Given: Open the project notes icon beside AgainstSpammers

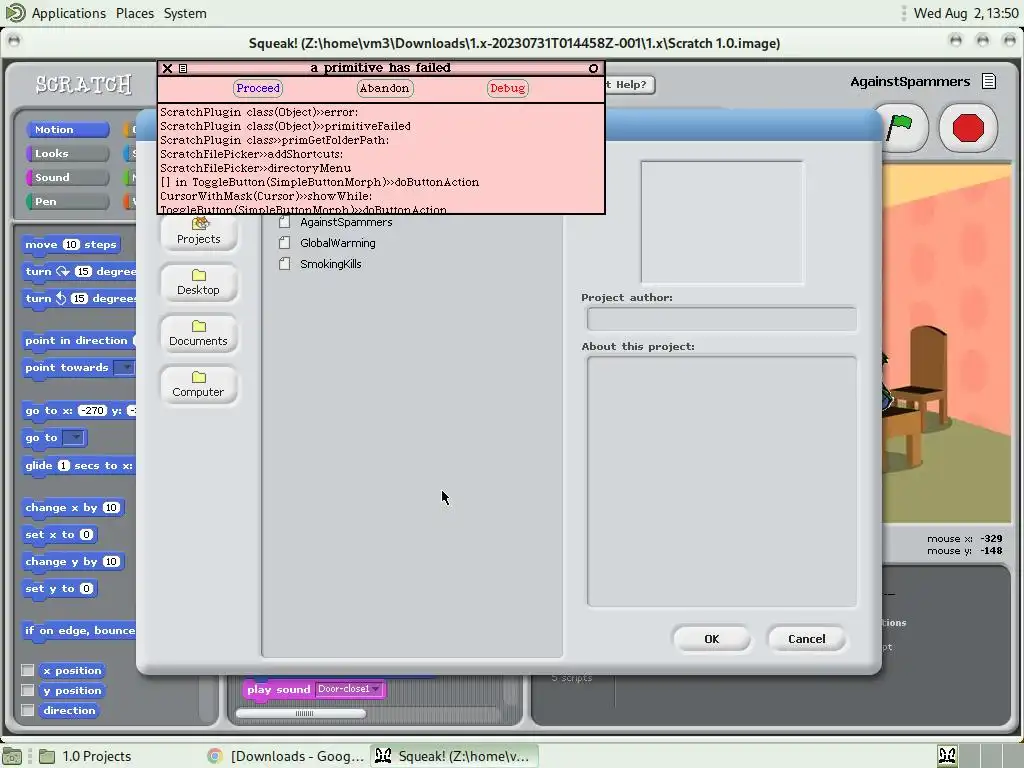Looking at the screenshot, I should 989,82.
